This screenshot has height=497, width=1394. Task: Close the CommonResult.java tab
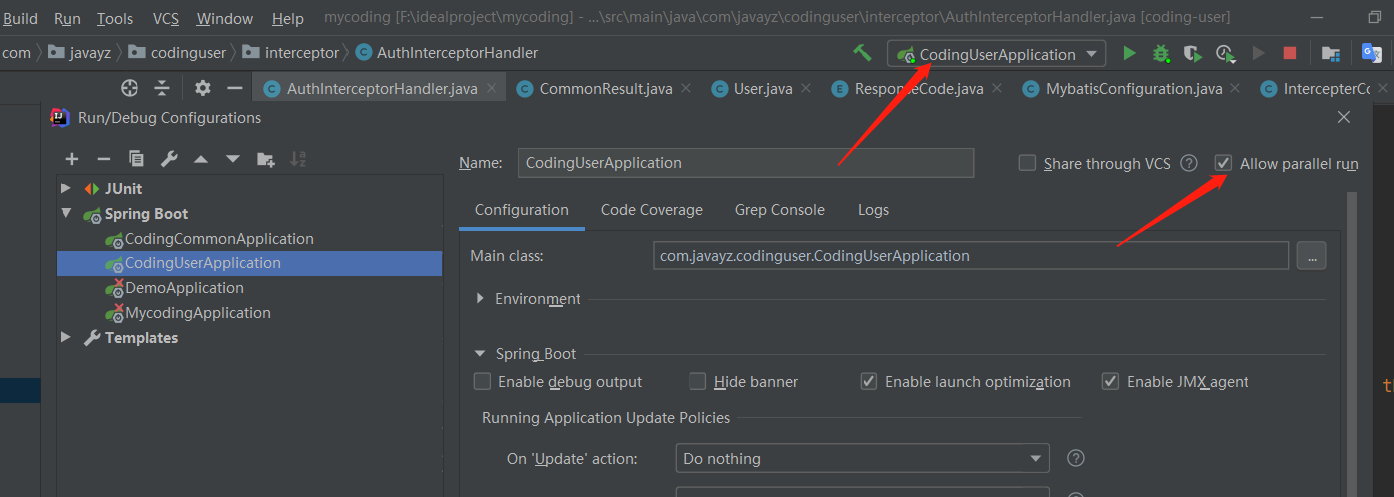pos(686,88)
